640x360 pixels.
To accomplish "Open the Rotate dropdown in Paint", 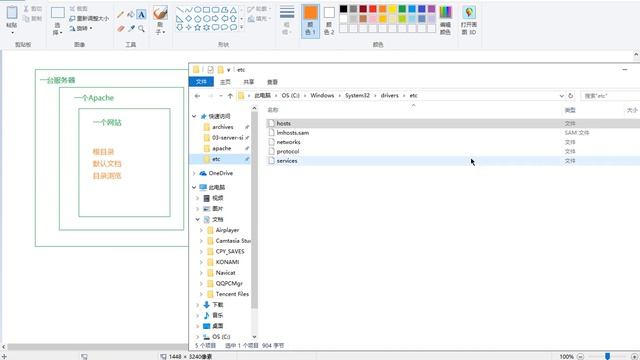I will click(x=80, y=28).
